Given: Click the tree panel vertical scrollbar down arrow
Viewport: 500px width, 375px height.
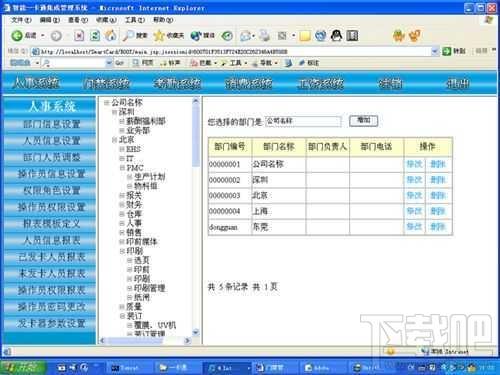Looking at the screenshot, I should pos(196,332).
